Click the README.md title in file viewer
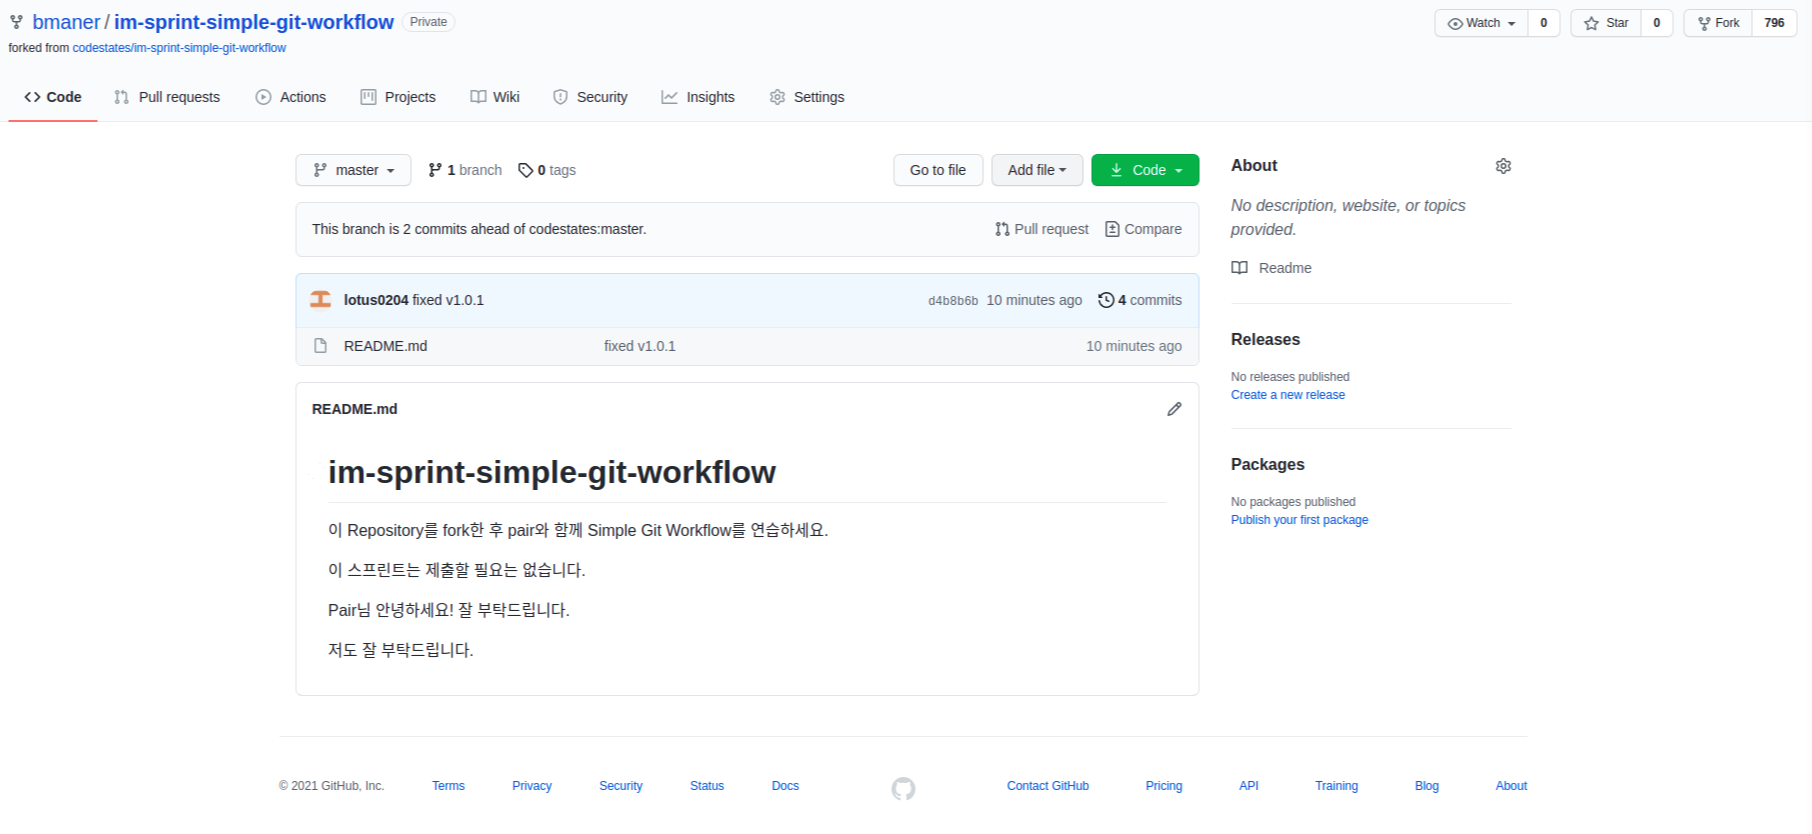Image resolution: width=1812 pixels, height=834 pixels. [x=354, y=409]
